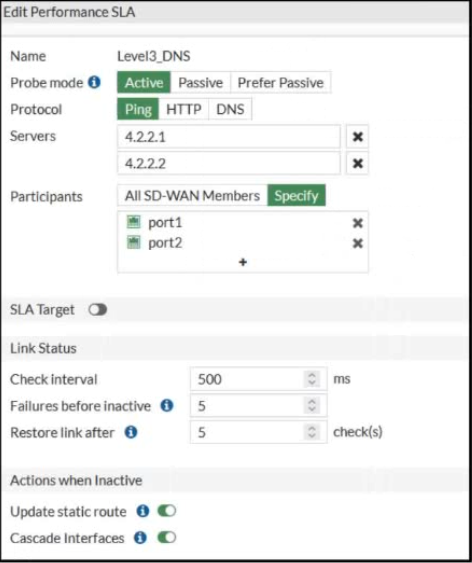Viewport: 472px width, 563px height.
Task: Remove port1 from participants
Action: point(357,223)
